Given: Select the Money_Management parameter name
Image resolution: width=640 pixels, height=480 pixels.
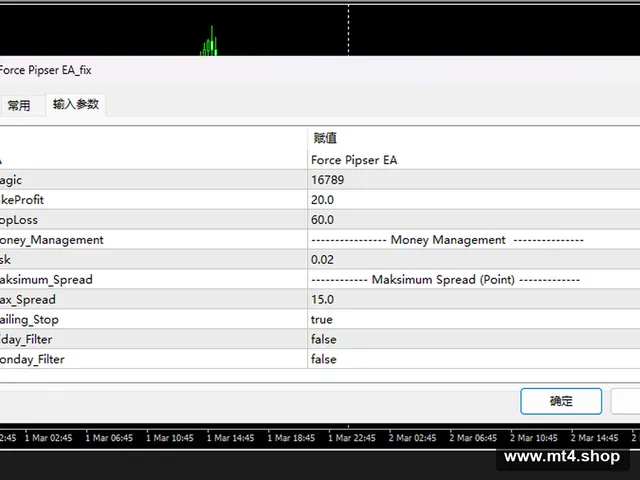Looking at the screenshot, I should pyautogui.click(x=51, y=240).
